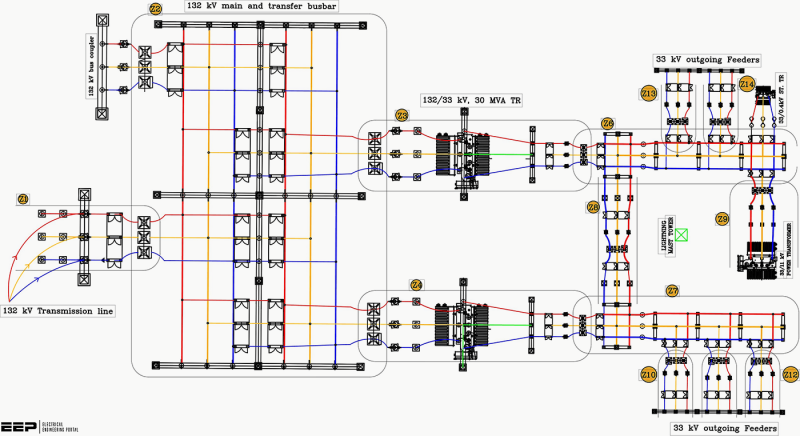Click the Z2 zone marker circle
Image resolution: width=800 pixels, height=436 pixels.
[x=156, y=9]
